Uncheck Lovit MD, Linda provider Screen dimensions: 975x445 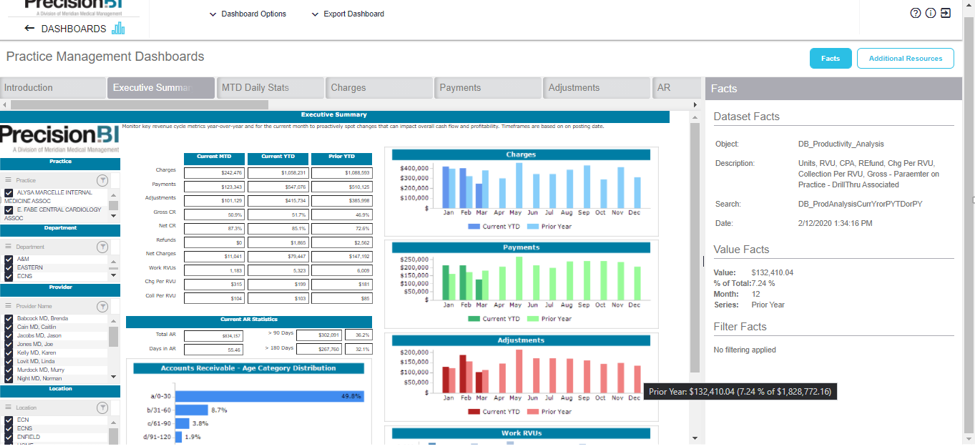point(9,362)
